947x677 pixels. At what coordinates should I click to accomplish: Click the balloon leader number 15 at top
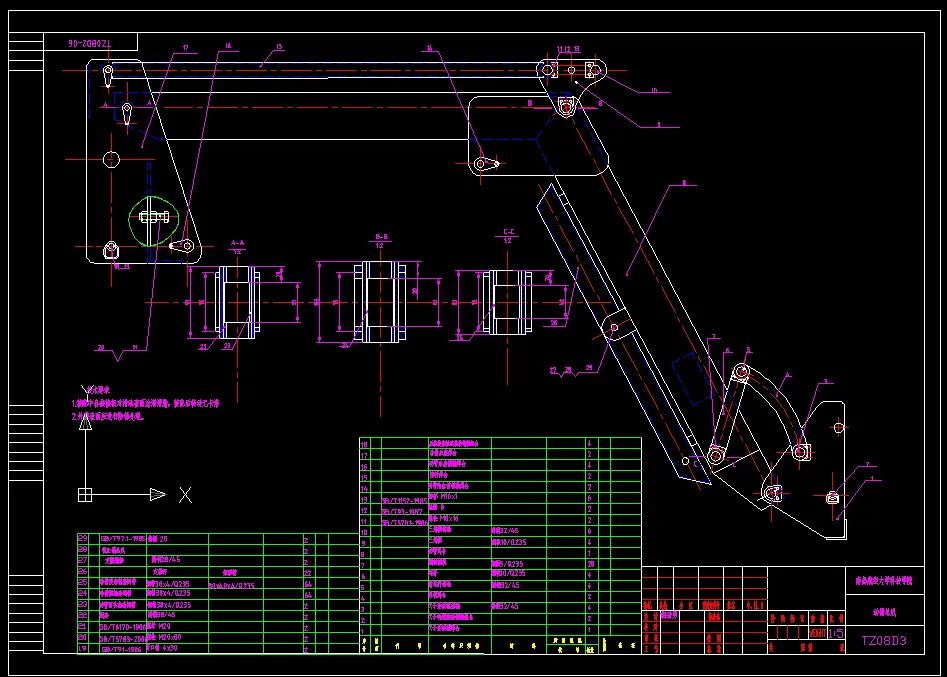(278, 46)
